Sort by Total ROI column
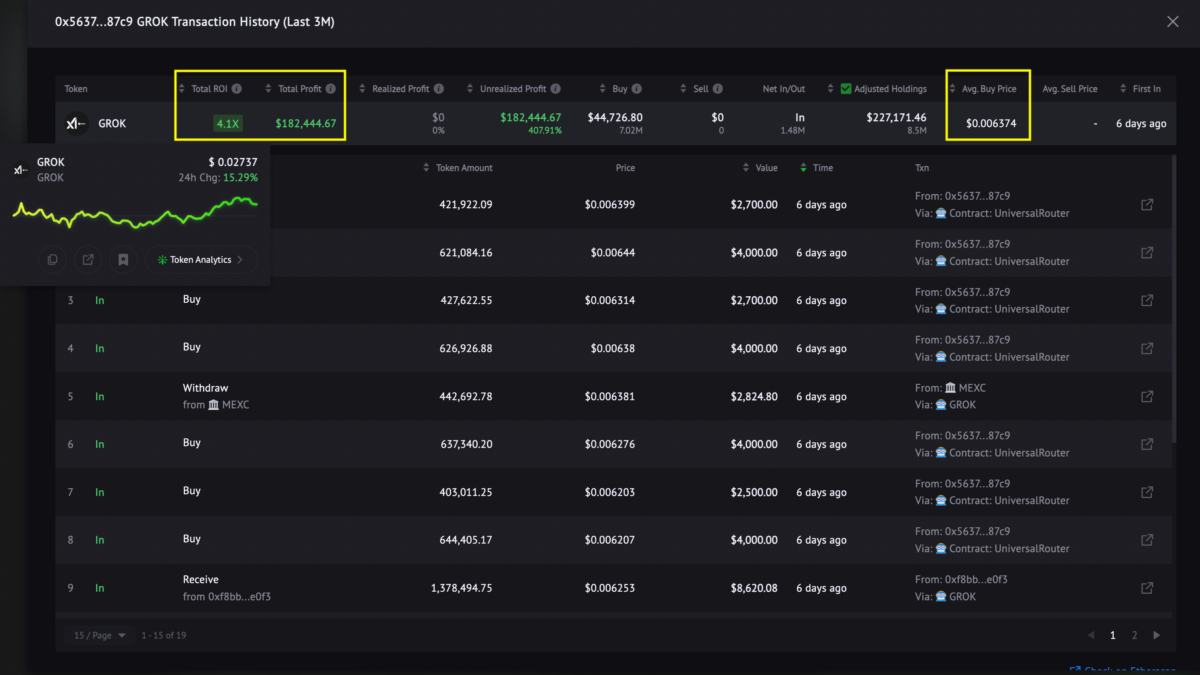The height and width of the screenshot is (675, 1200). coord(183,89)
